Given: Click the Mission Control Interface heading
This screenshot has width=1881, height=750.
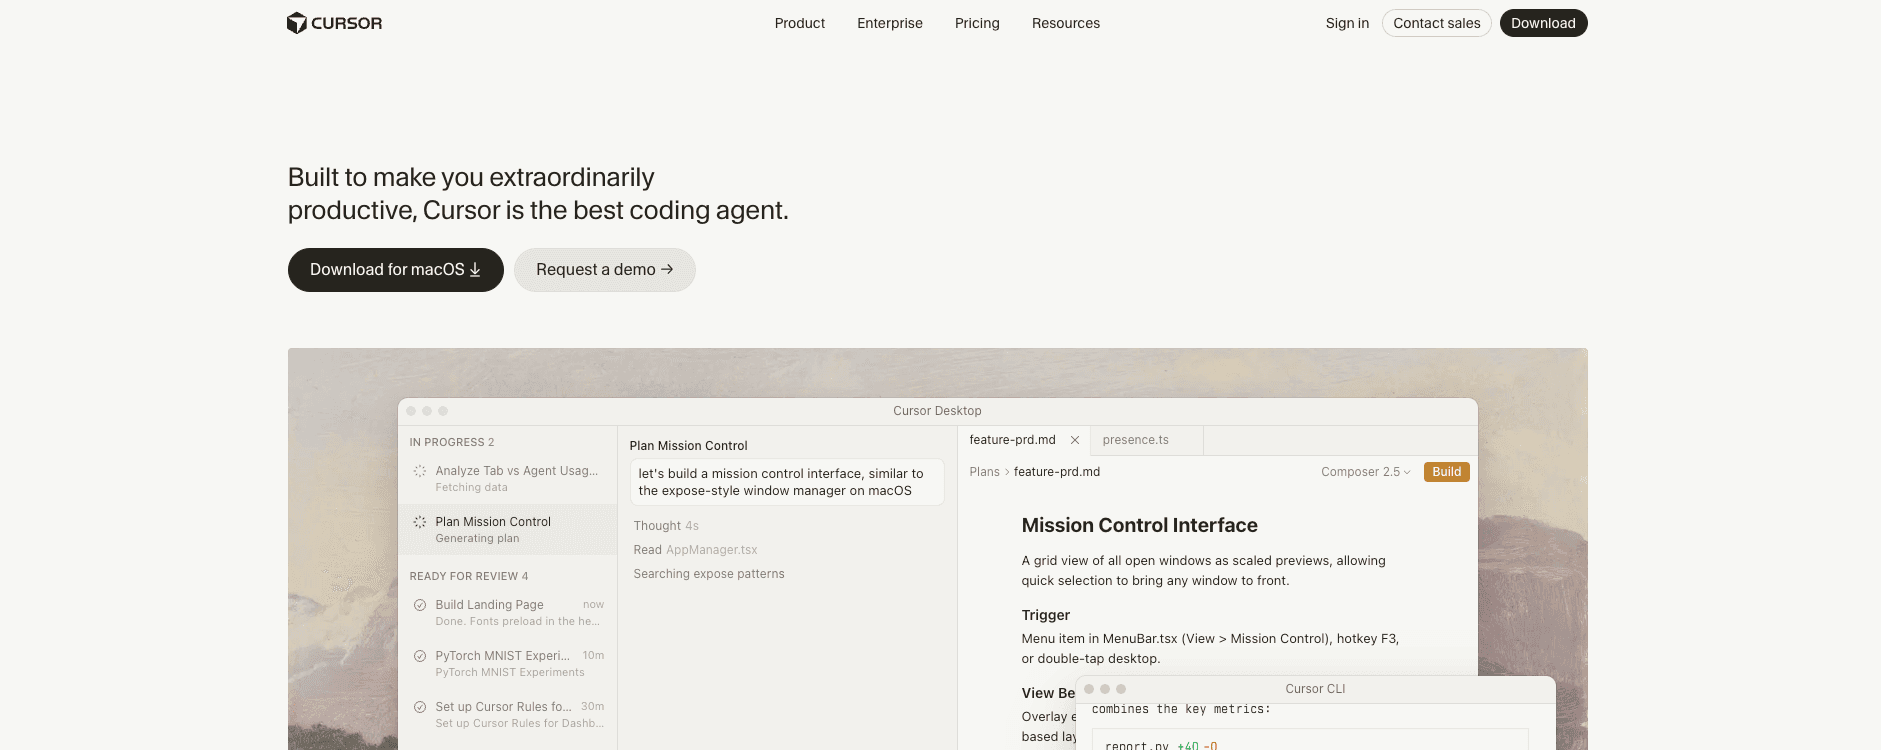Looking at the screenshot, I should pyautogui.click(x=1139, y=525).
